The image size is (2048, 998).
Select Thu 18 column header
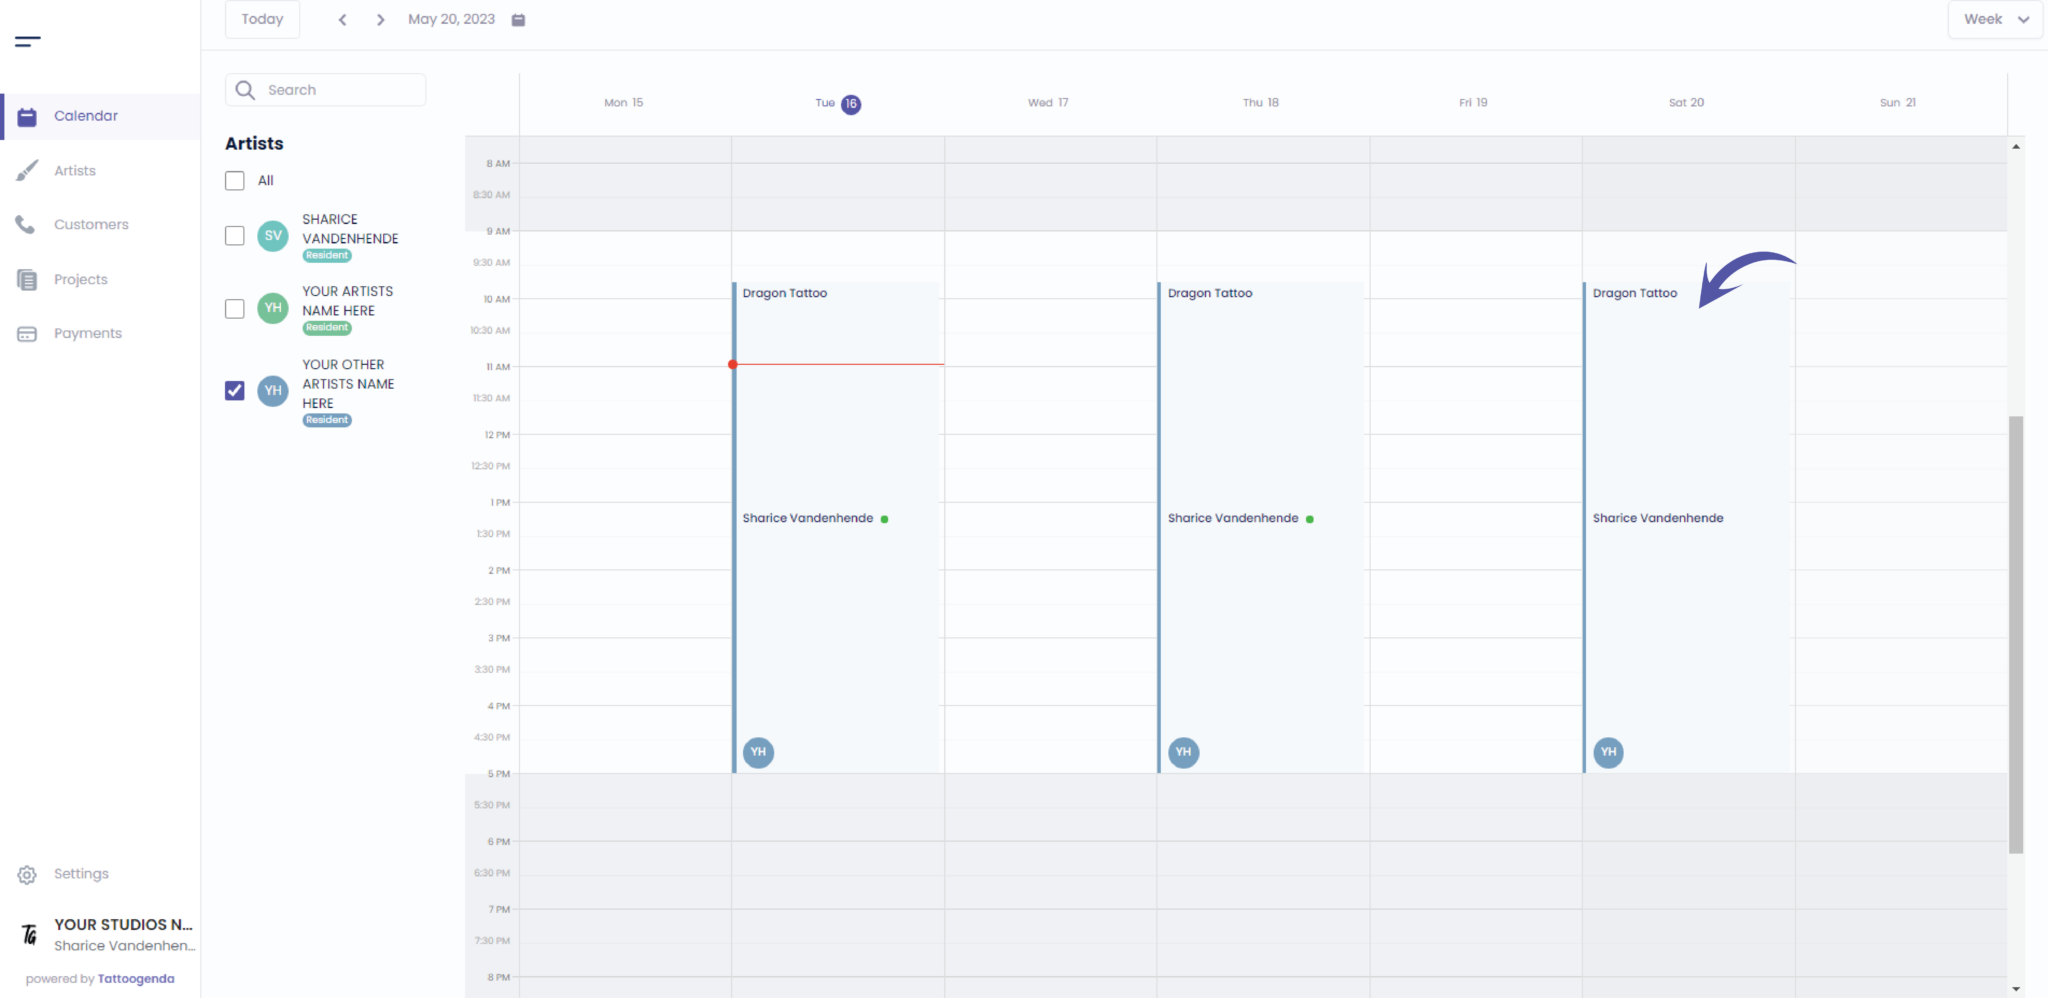click(x=1261, y=103)
